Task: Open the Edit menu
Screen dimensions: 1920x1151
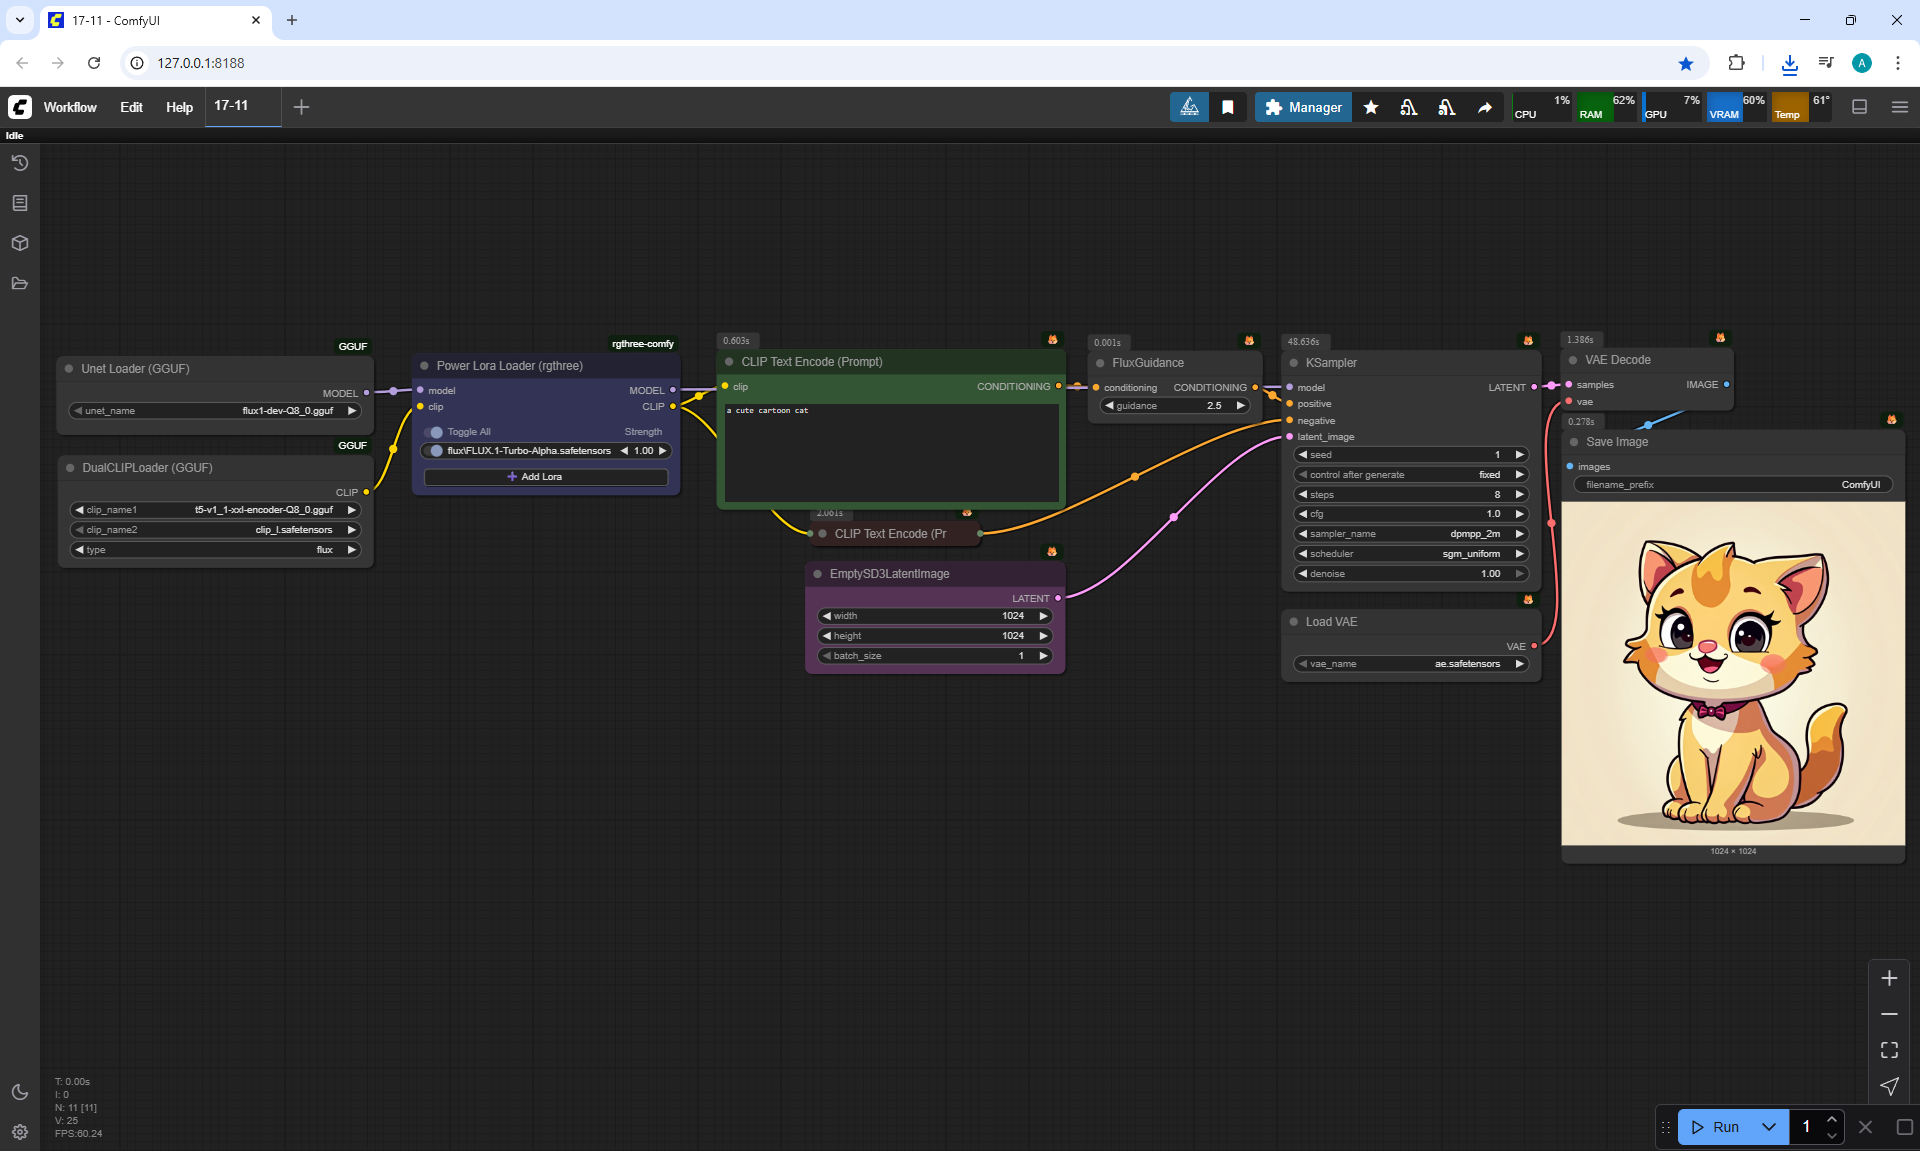Action: pyautogui.click(x=131, y=107)
